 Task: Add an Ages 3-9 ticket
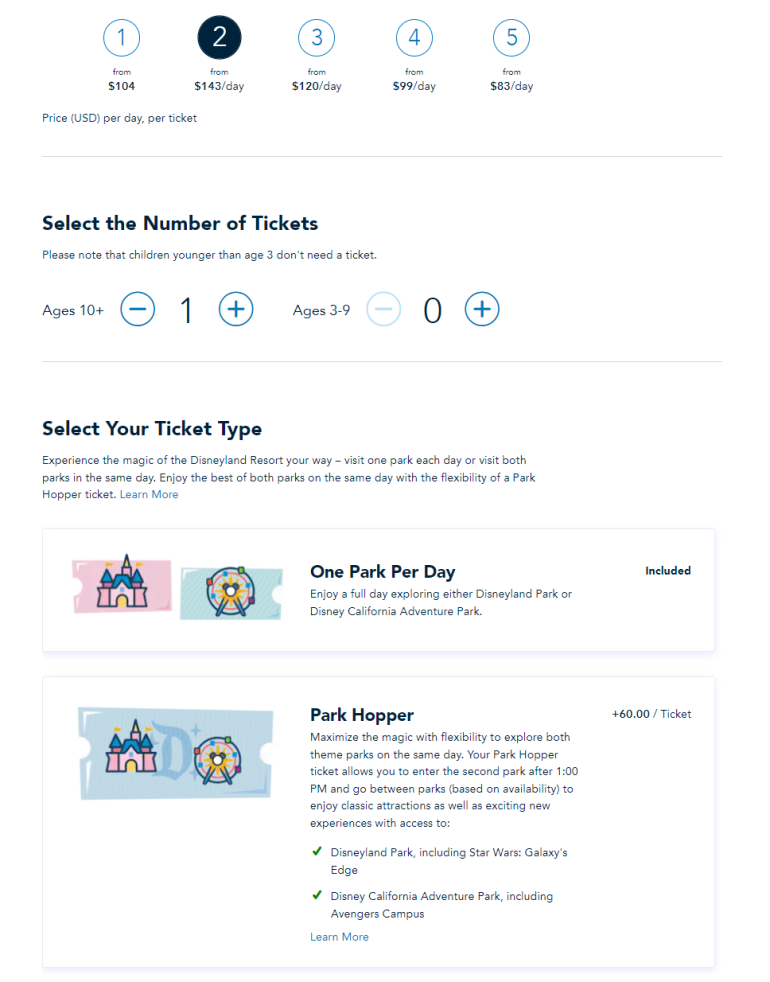482,310
